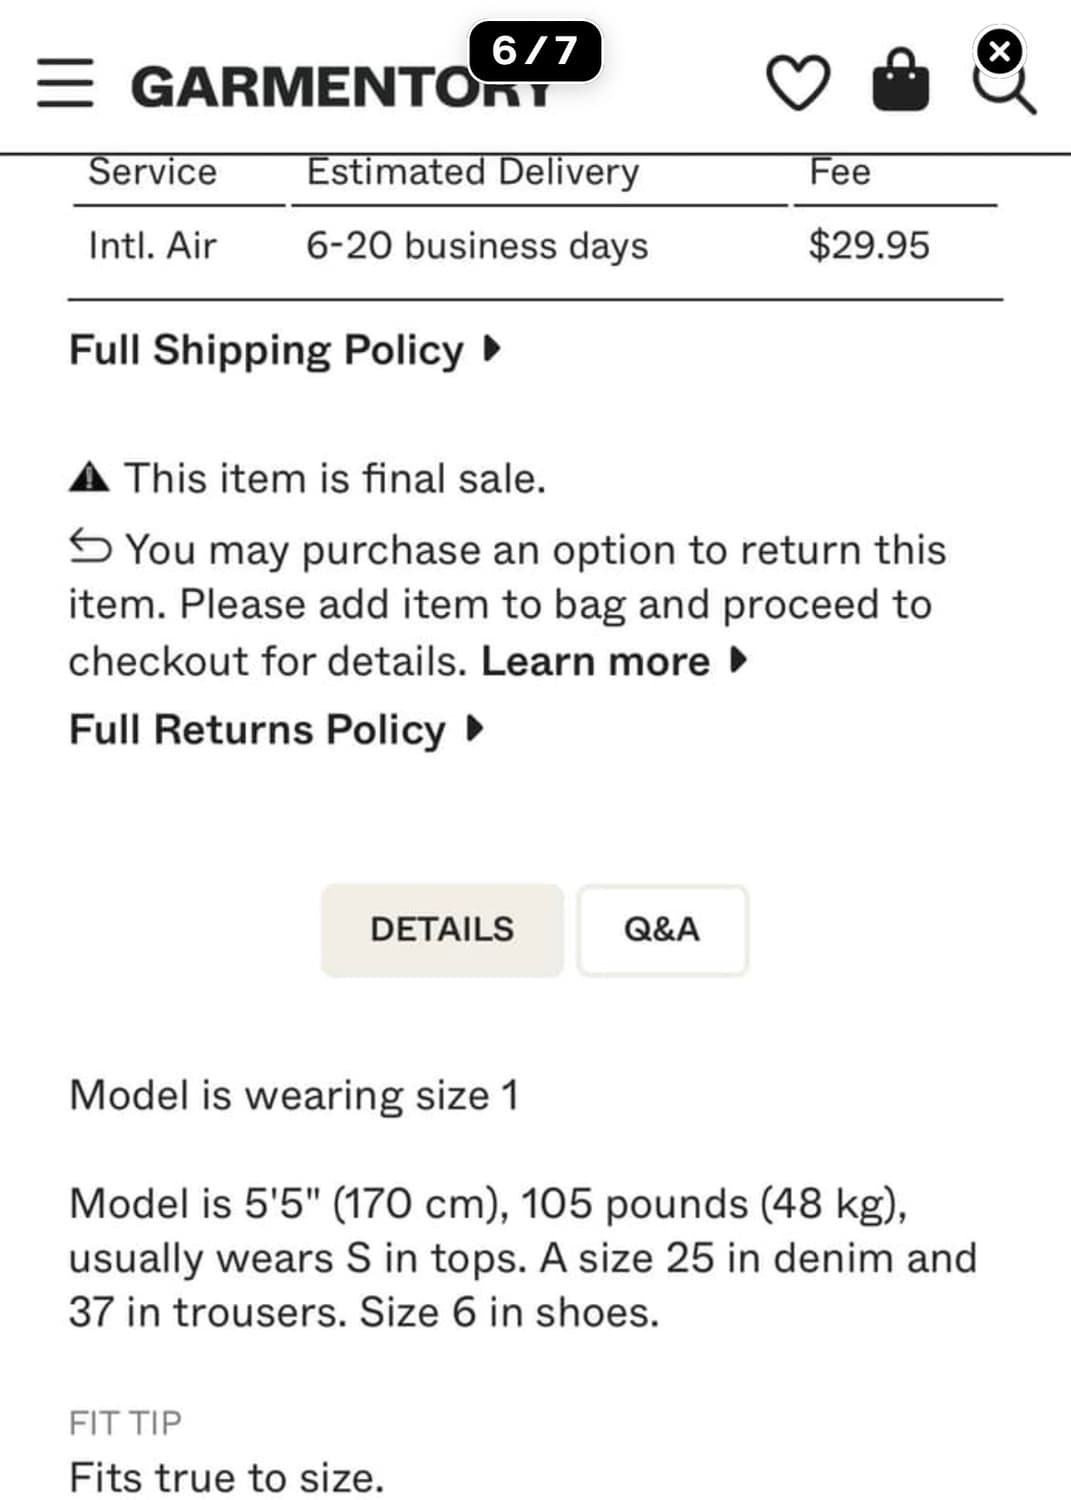This screenshot has height=1500, width=1071.
Task: Open the shopping bag
Action: pos(900,81)
